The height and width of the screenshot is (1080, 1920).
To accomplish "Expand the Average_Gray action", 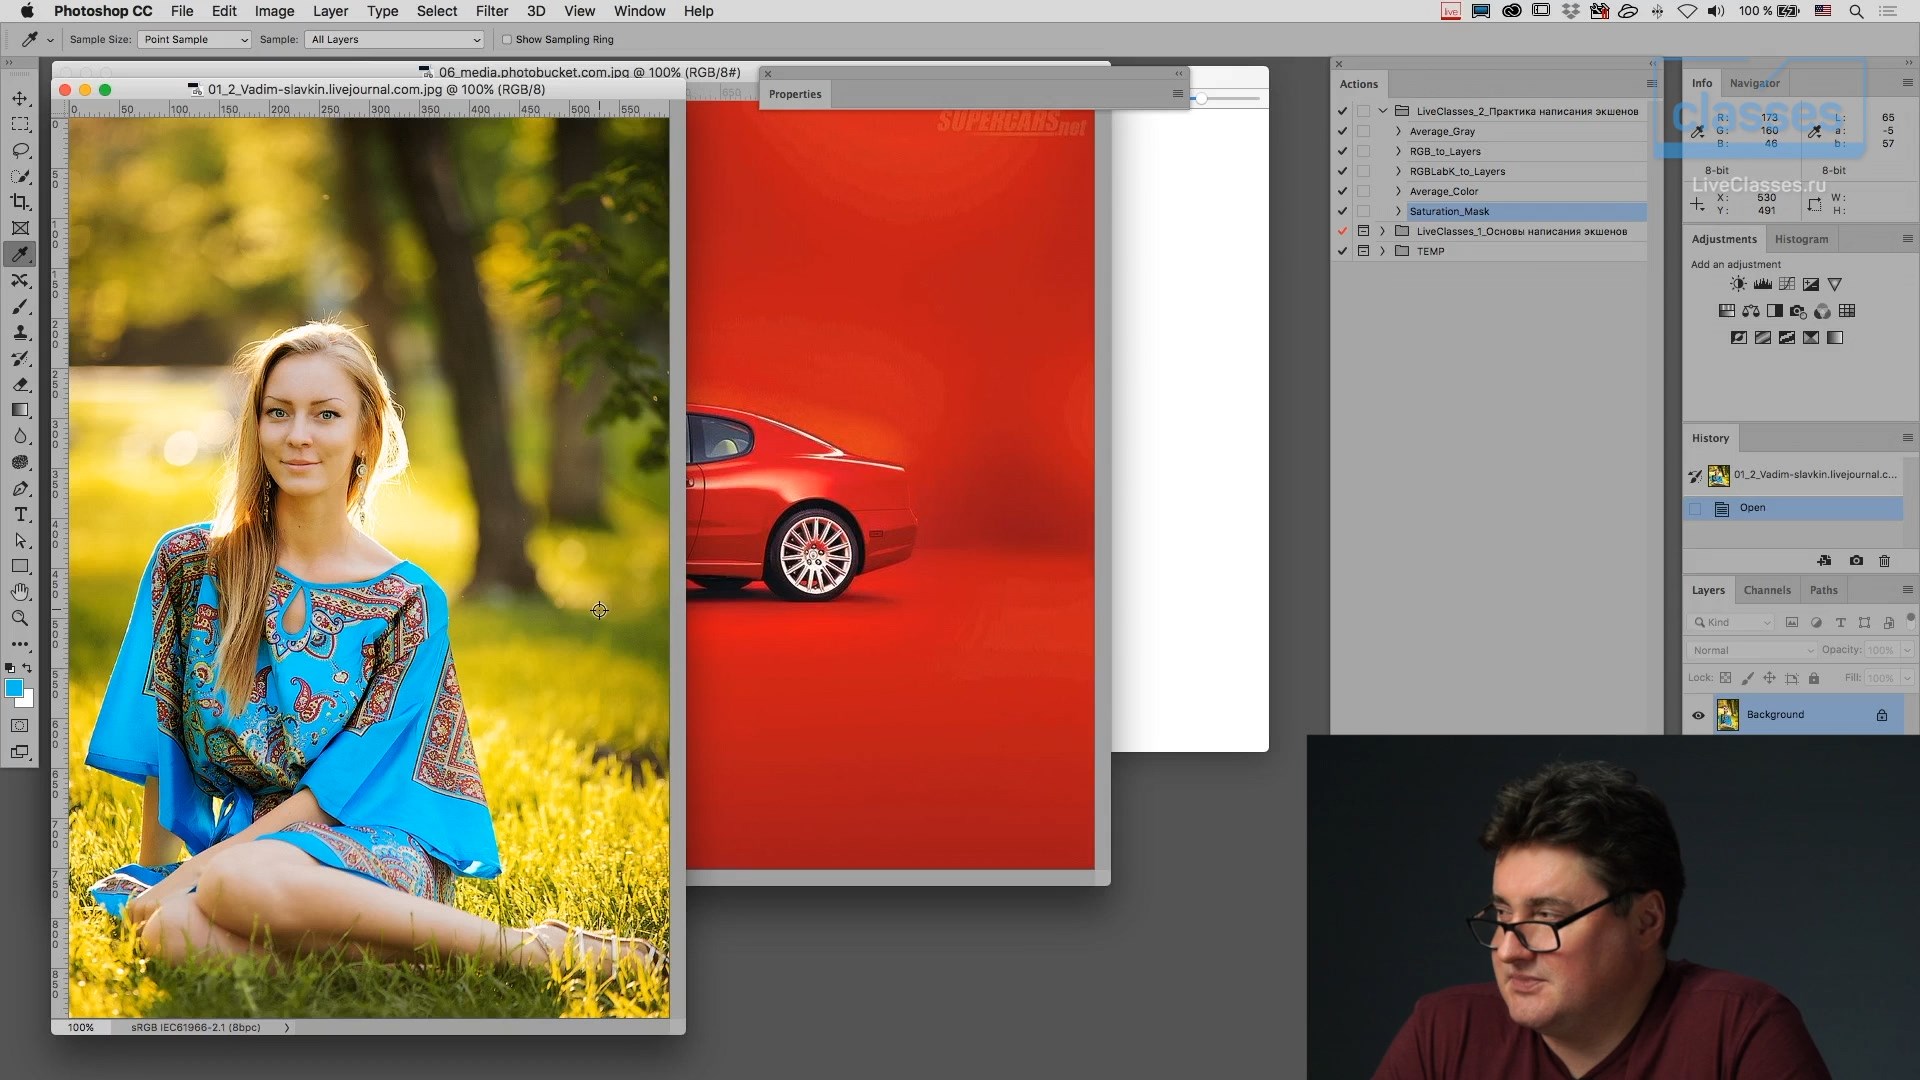I will point(1398,131).
